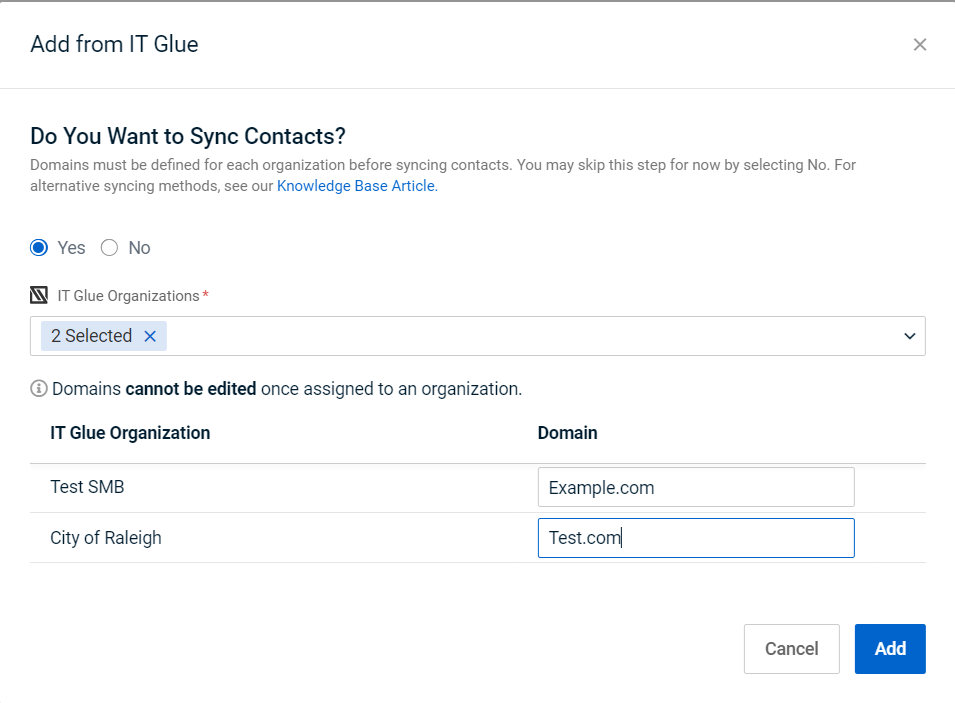This screenshot has height=703, width=955.
Task: Open the Knowledge Base Article link
Action: point(358,186)
